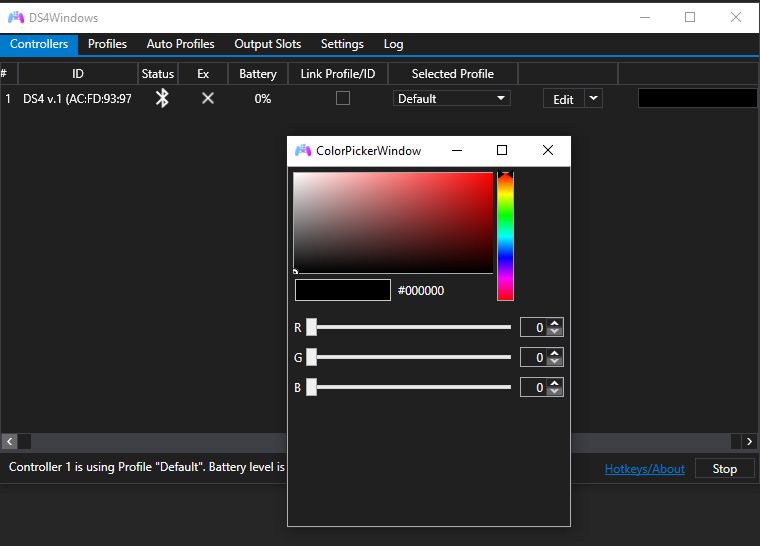View the Log tab
The image size is (760, 546).
(x=393, y=44)
